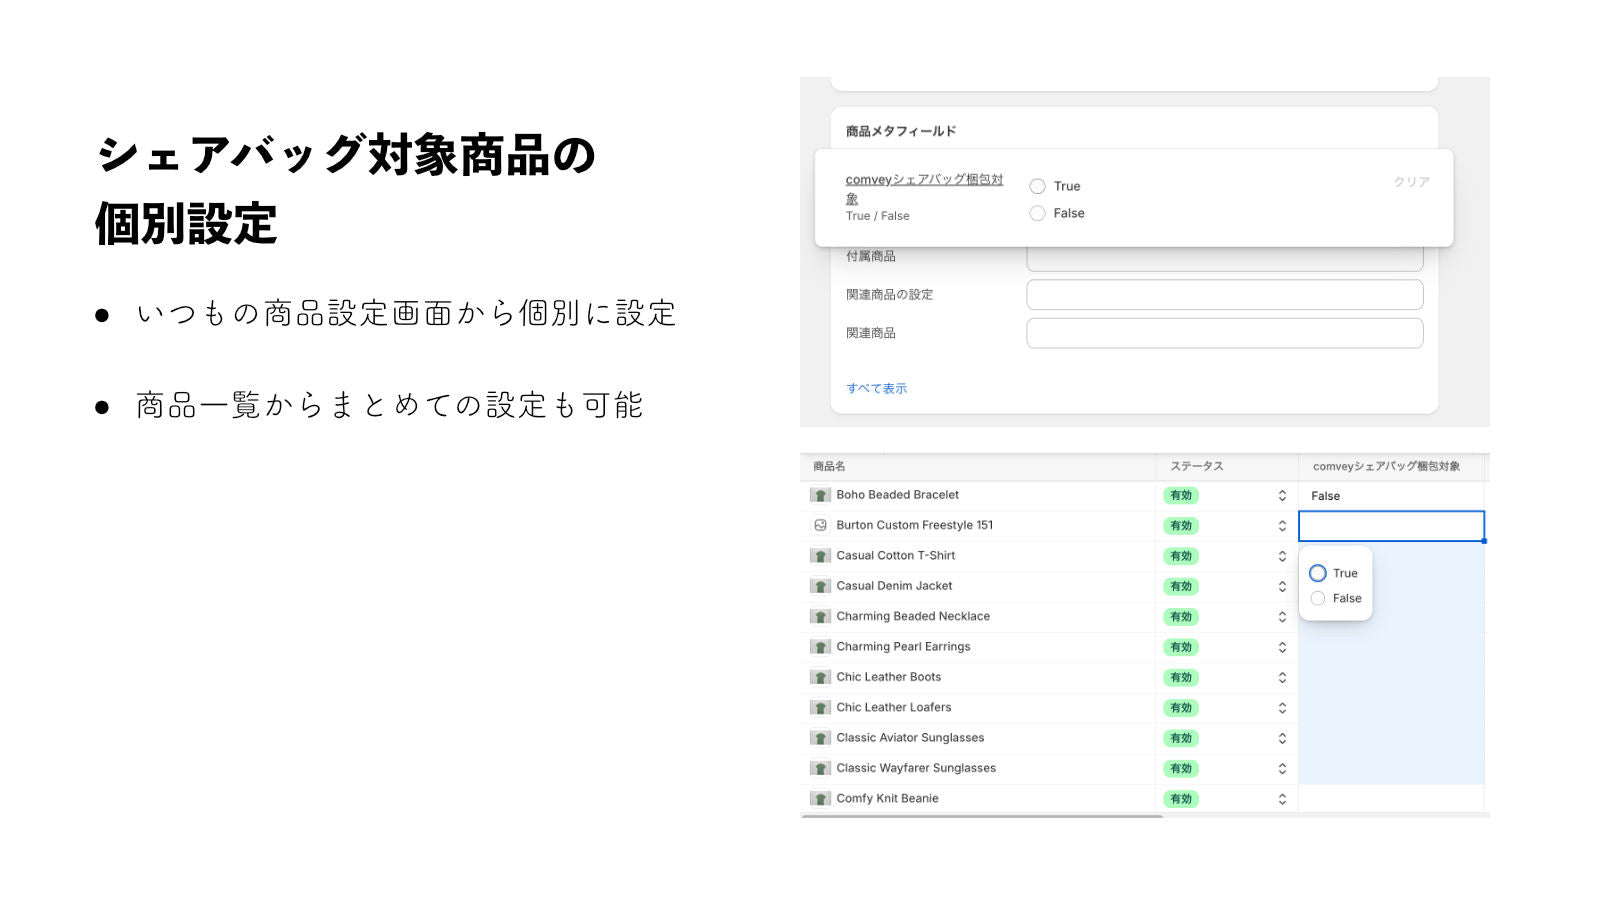Select Casual Cotton T-Shirt thumbnail icon
The image size is (1600, 900).
point(820,556)
